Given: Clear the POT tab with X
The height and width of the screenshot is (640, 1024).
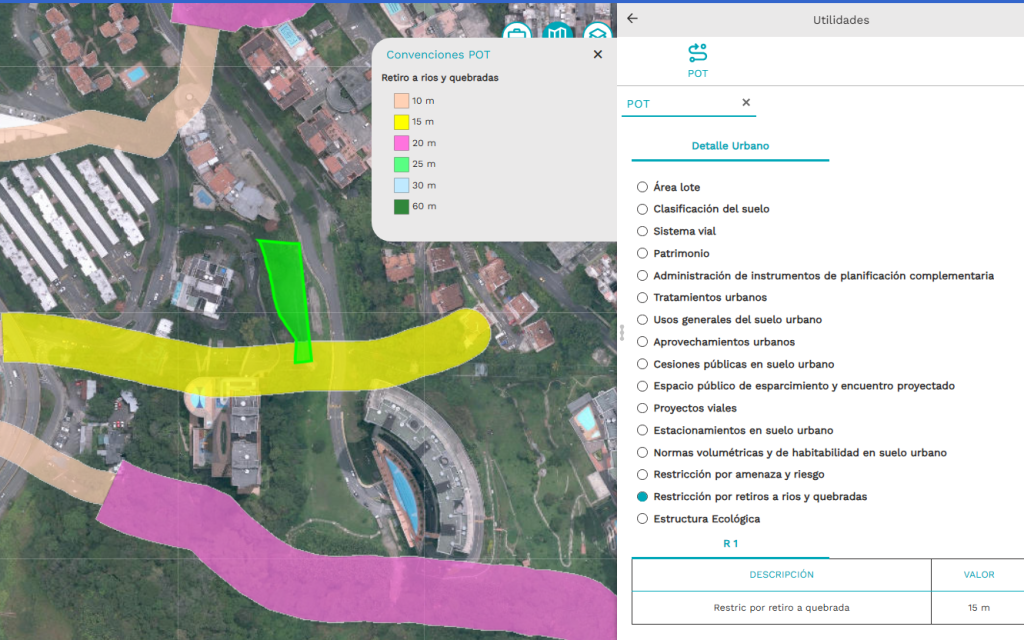Looking at the screenshot, I should tap(746, 103).
